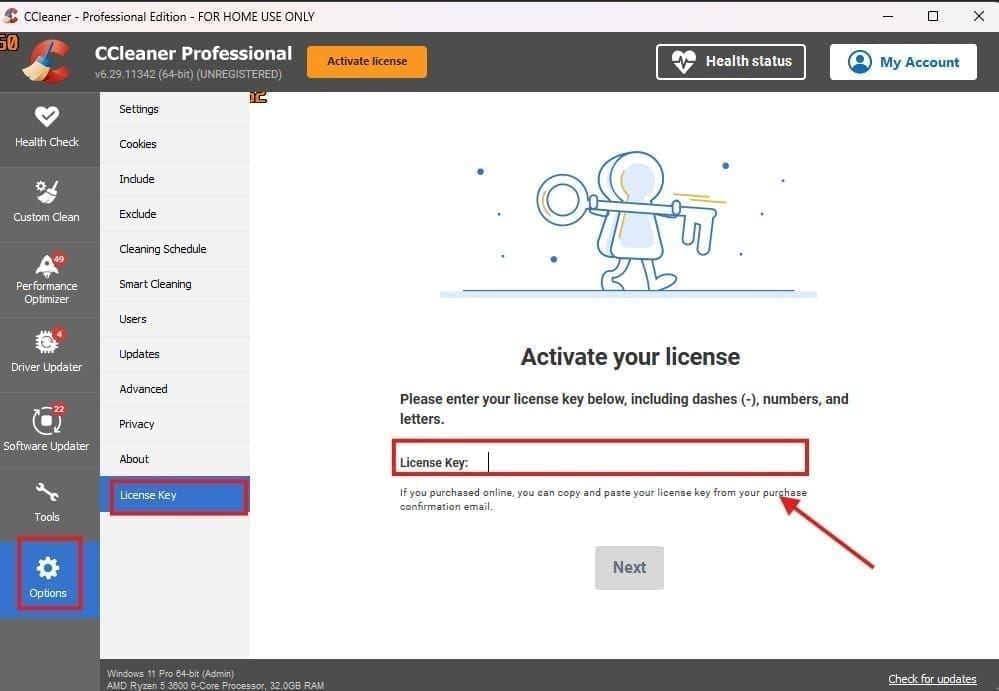Screen dimensions: 999x691
Task: Click the Next button
Action: click(x=629, y=567)
